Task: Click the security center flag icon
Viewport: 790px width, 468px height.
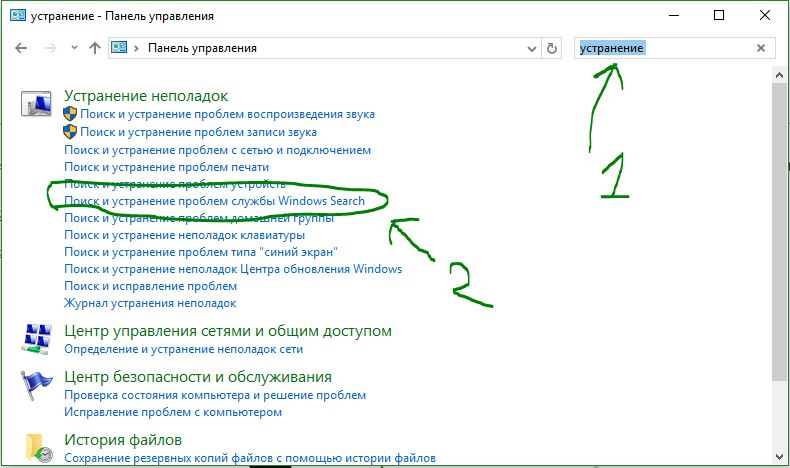Action: click(36, 385)
